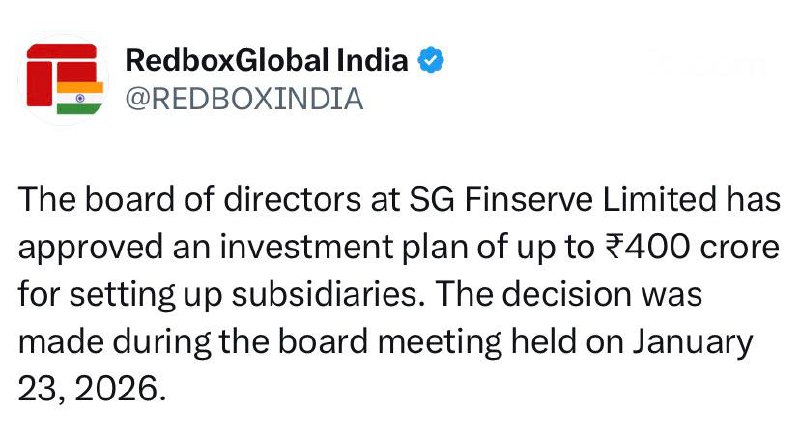Image resolution: width=800 pixels, height=442 pixels.
Task: Click the word 'subsidiaries' in the post
Action: point(324,294)
